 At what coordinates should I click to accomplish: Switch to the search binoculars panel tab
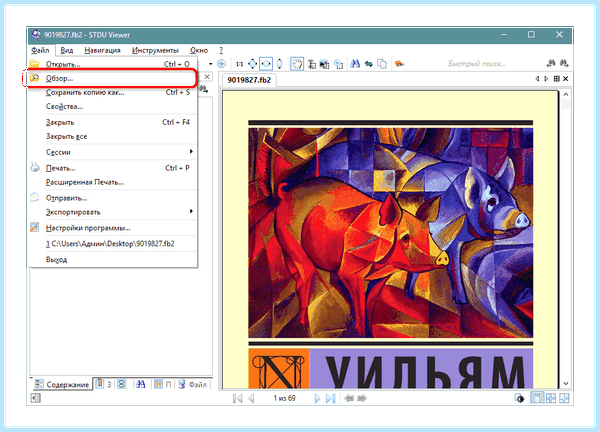click(x=140, y=384)
